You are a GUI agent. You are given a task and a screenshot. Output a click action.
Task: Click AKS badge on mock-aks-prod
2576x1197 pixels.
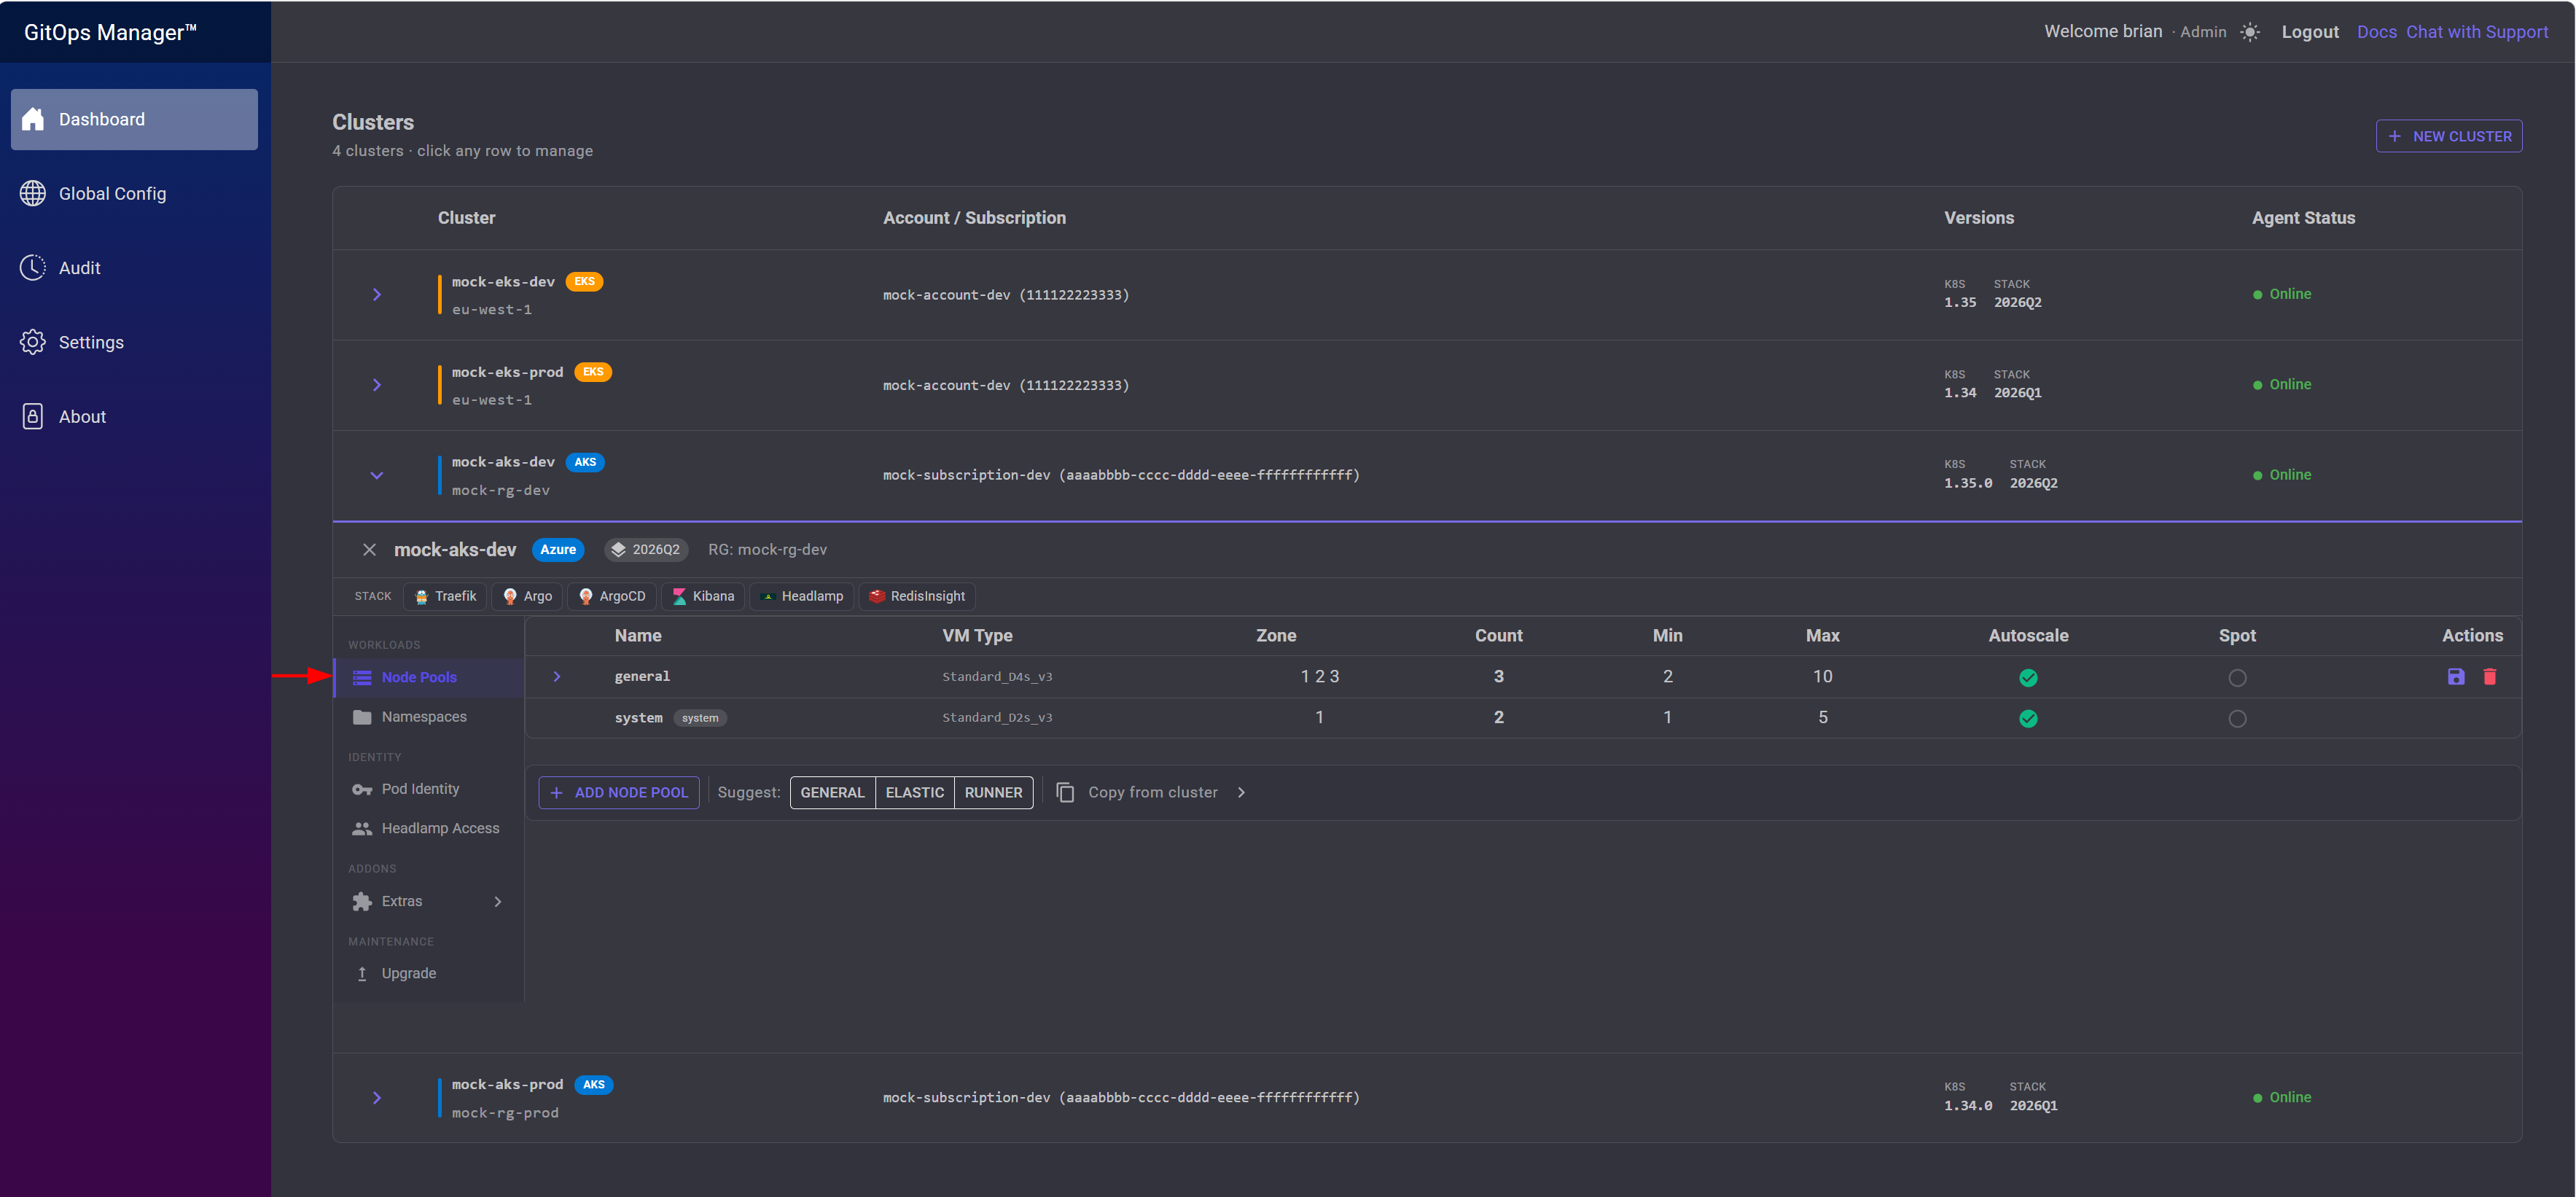(x=594, y=1085)
